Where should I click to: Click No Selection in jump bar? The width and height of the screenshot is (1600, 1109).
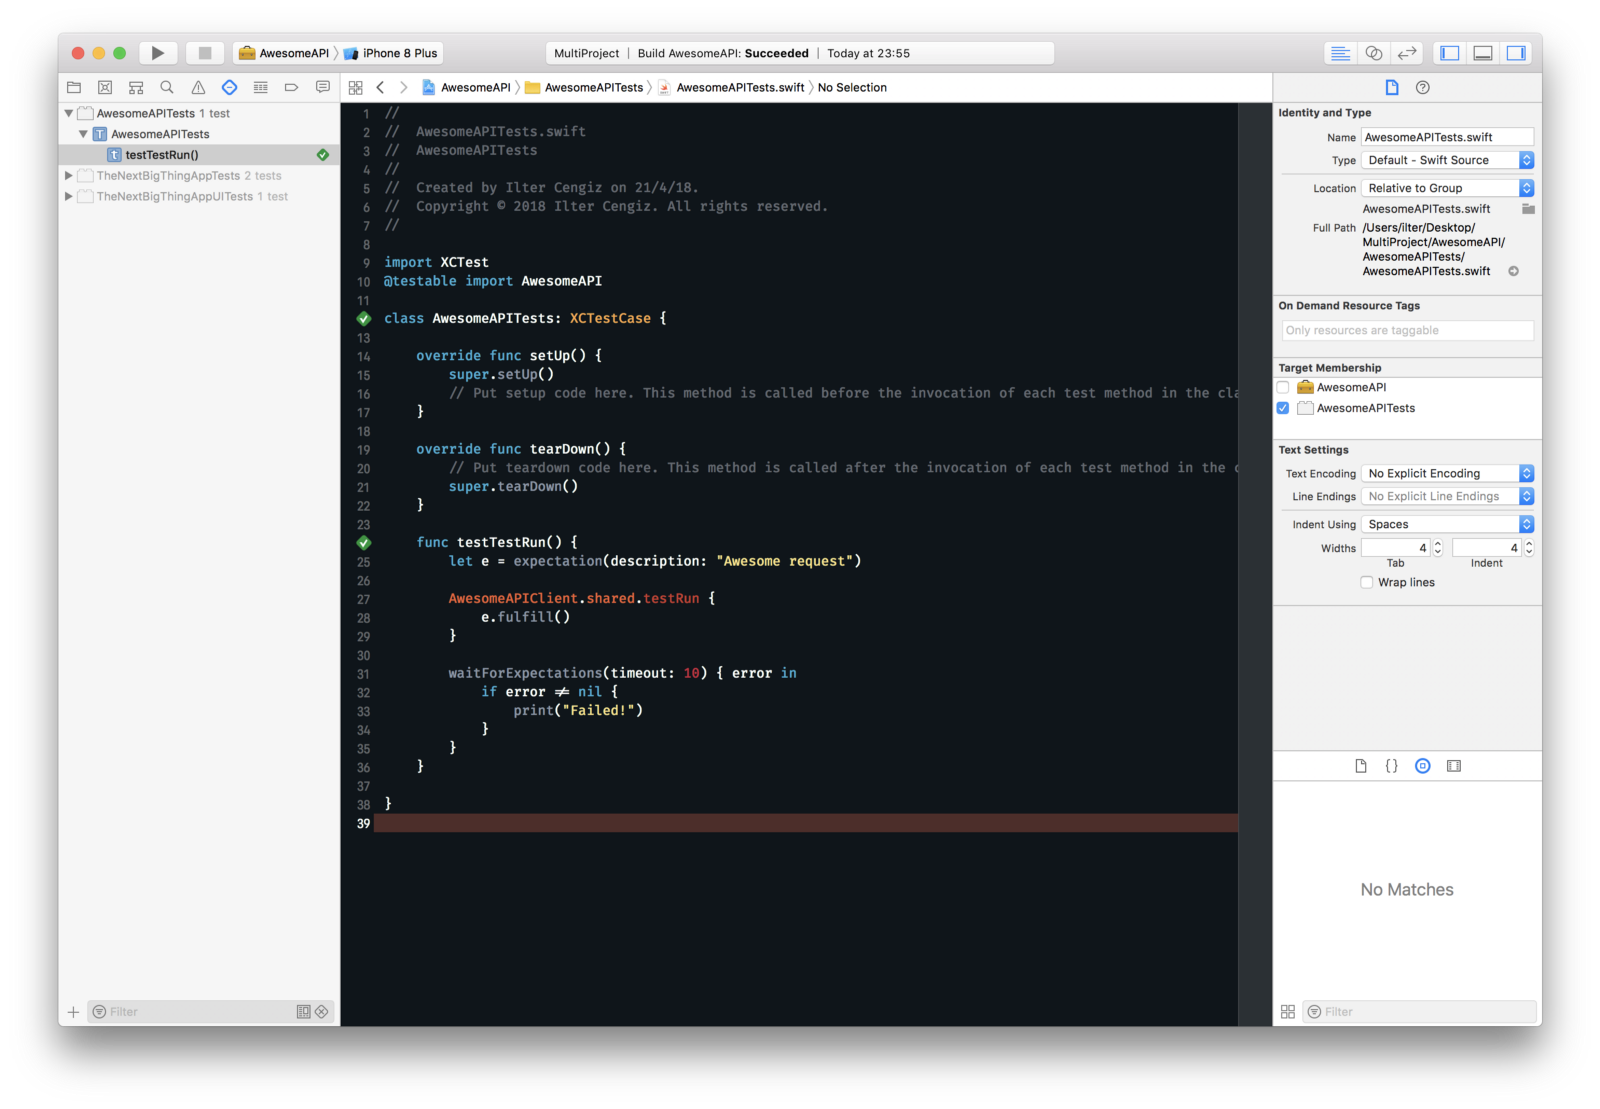pyautogui.click(x=852, y=87)
